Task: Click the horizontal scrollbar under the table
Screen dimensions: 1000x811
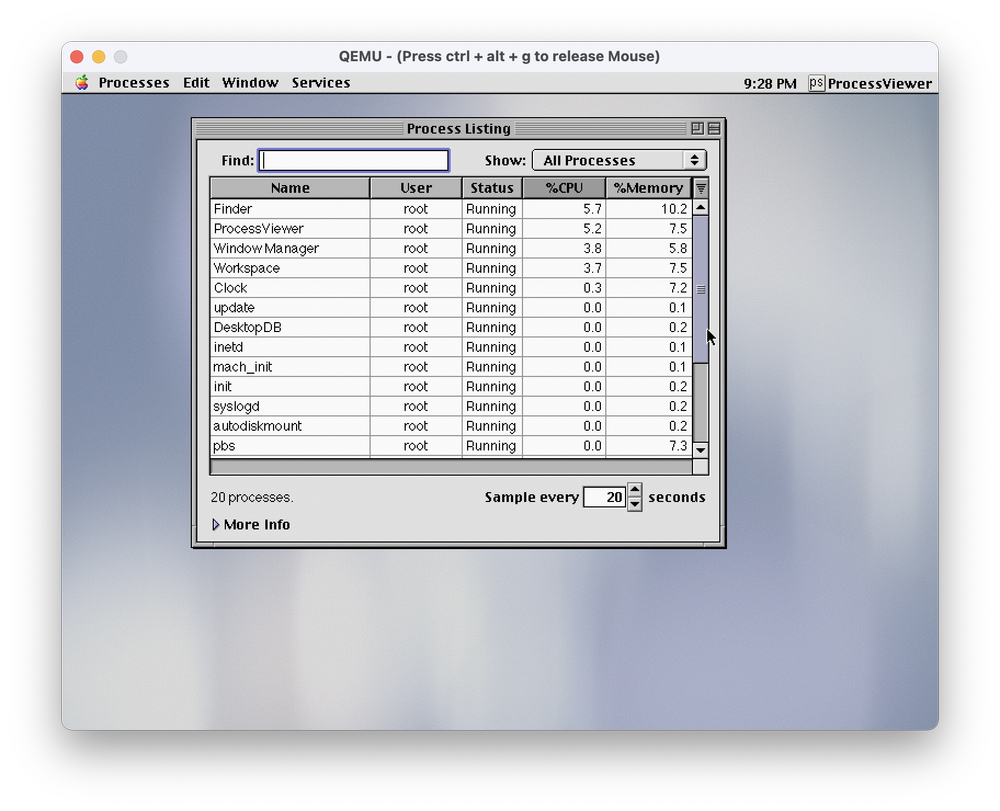Action: point(451,467)
